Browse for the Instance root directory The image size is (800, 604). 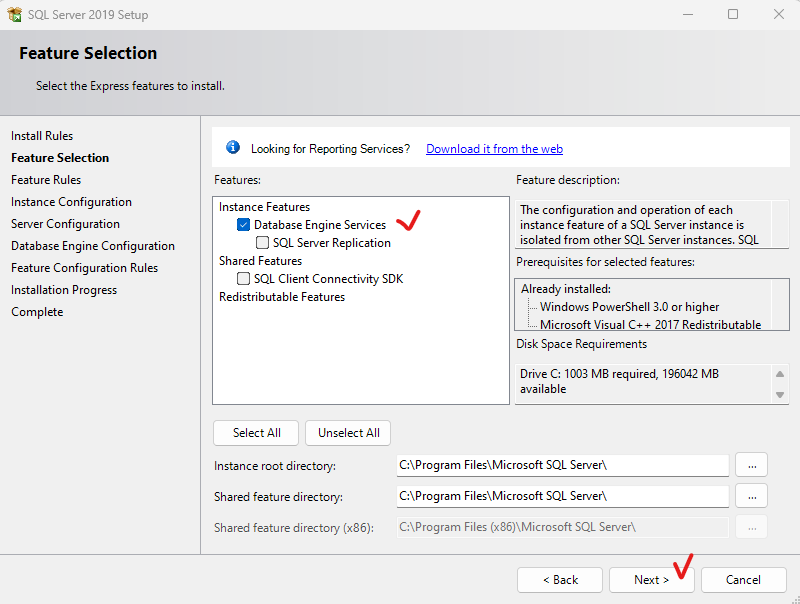pyautogui.click(x=752, y=465)
